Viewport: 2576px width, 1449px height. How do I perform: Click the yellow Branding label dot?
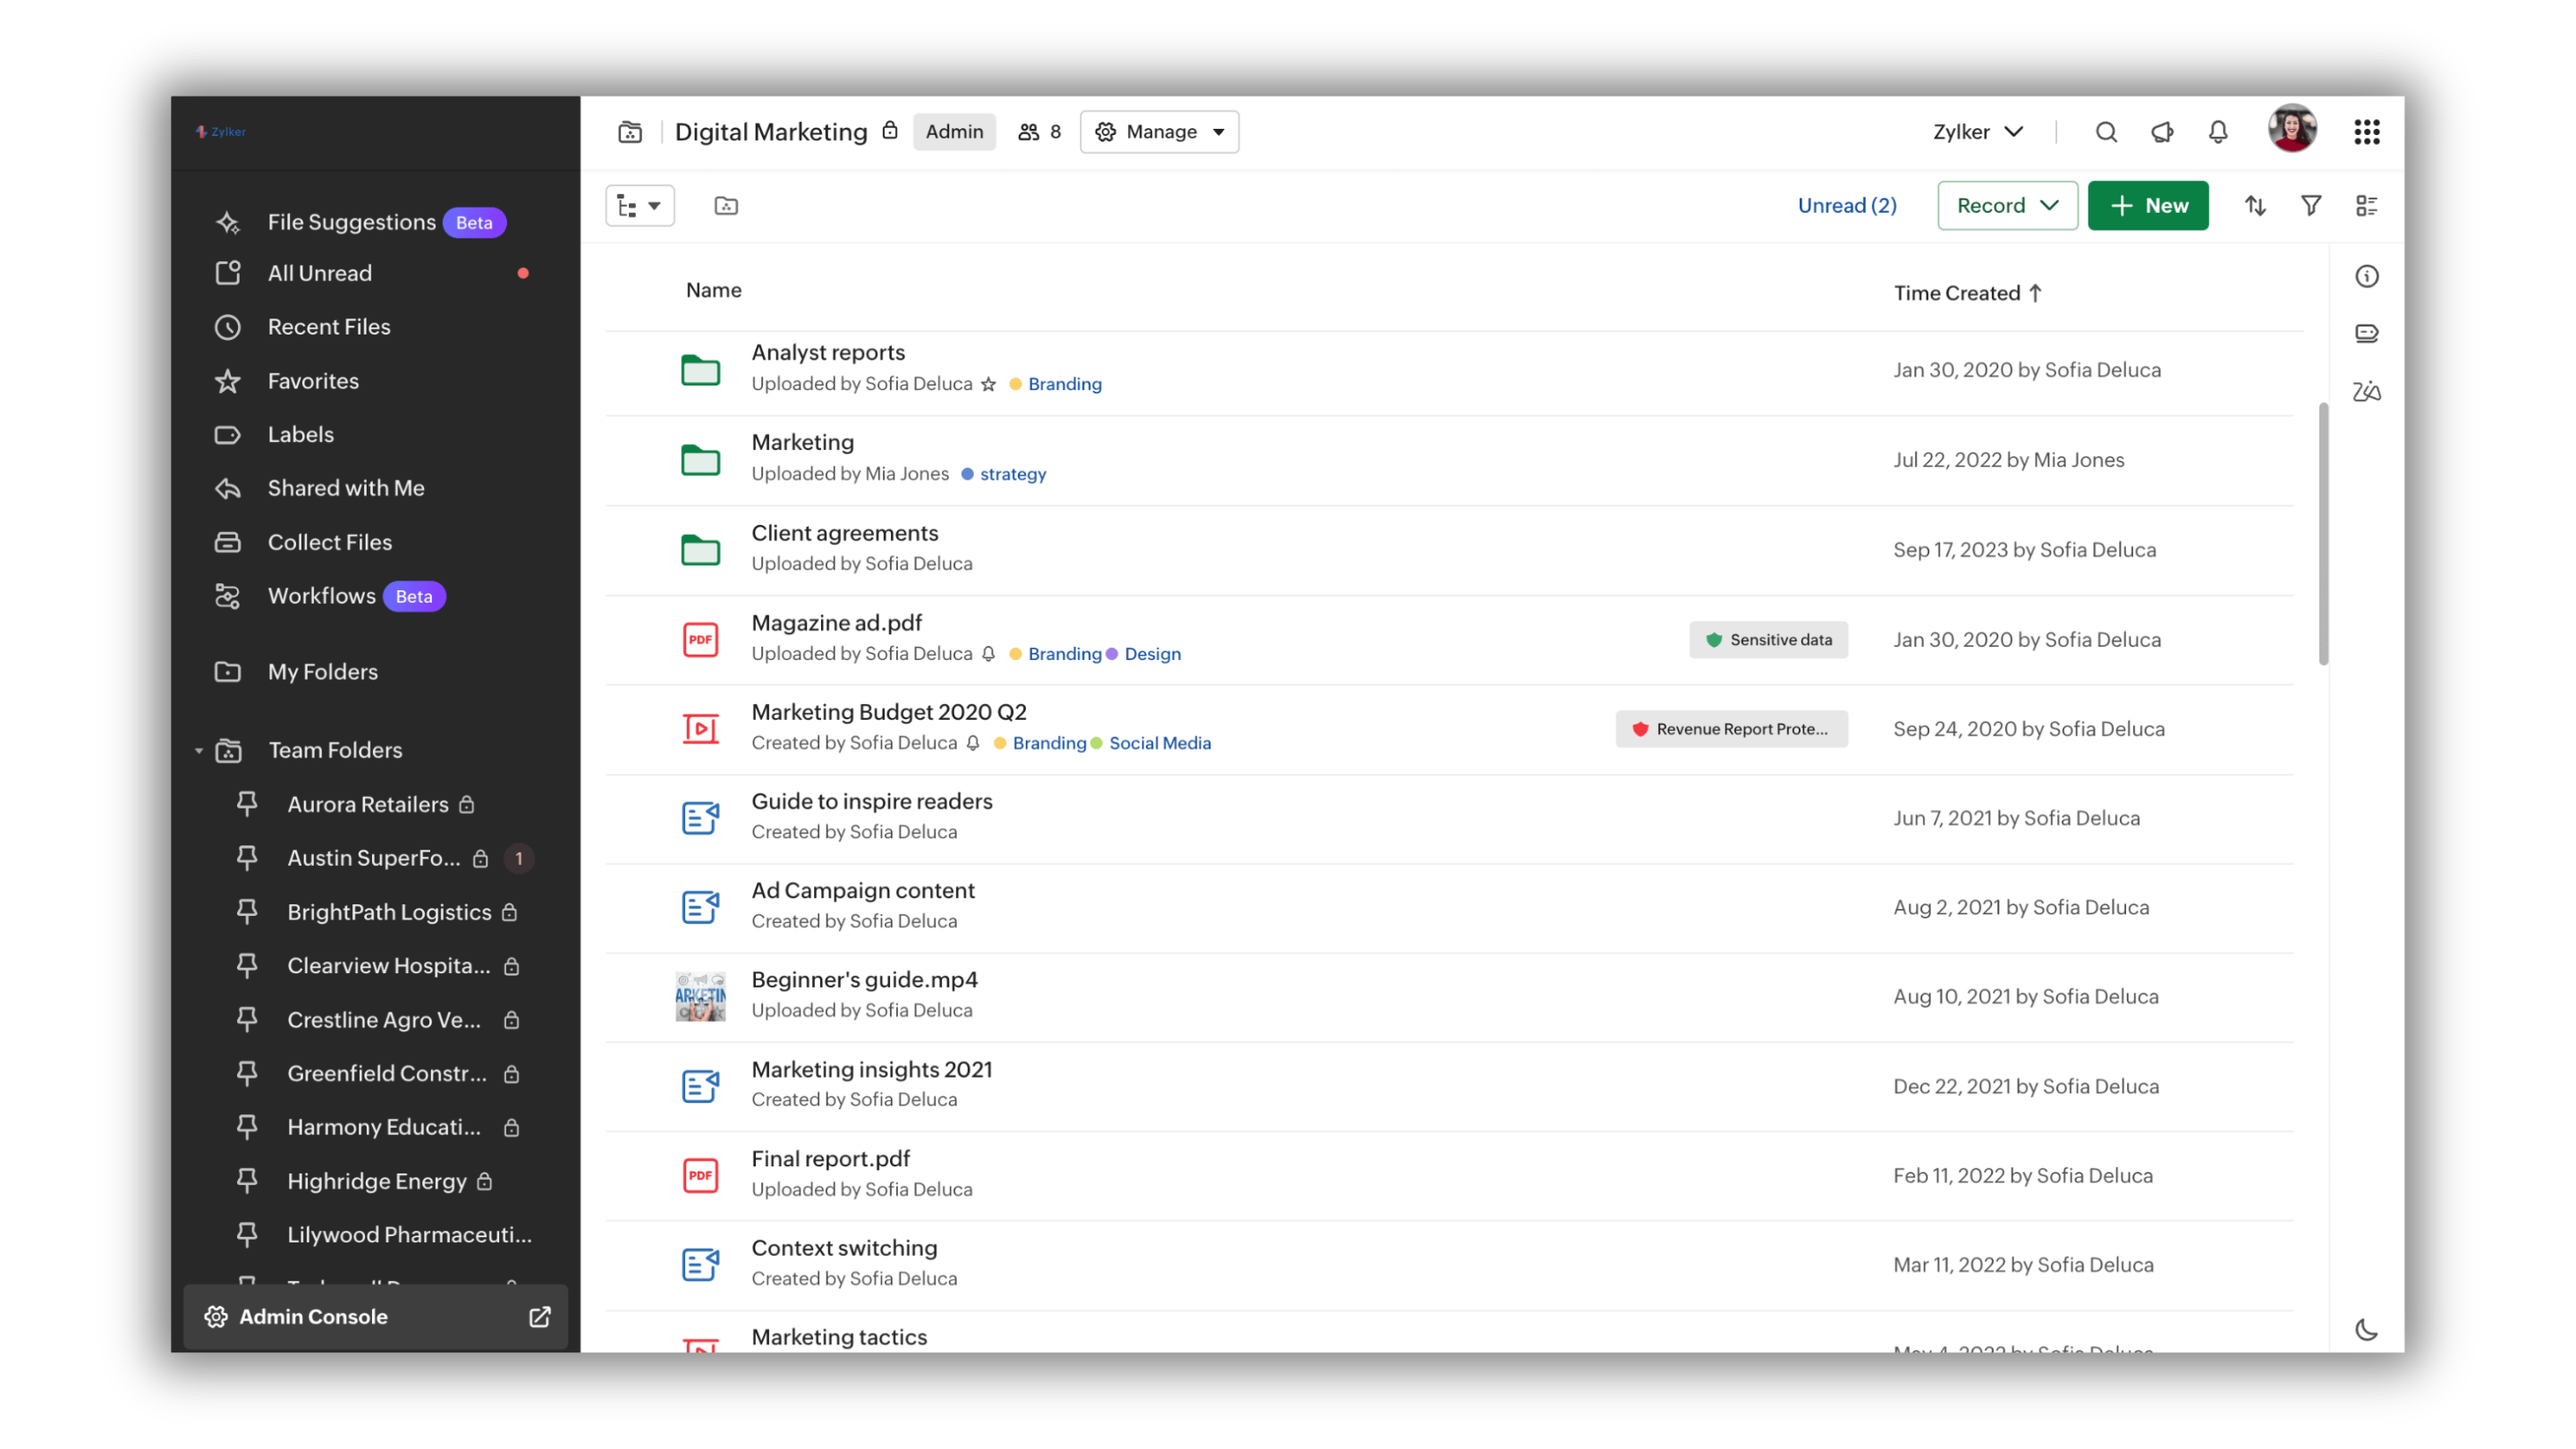point(1014,384)
